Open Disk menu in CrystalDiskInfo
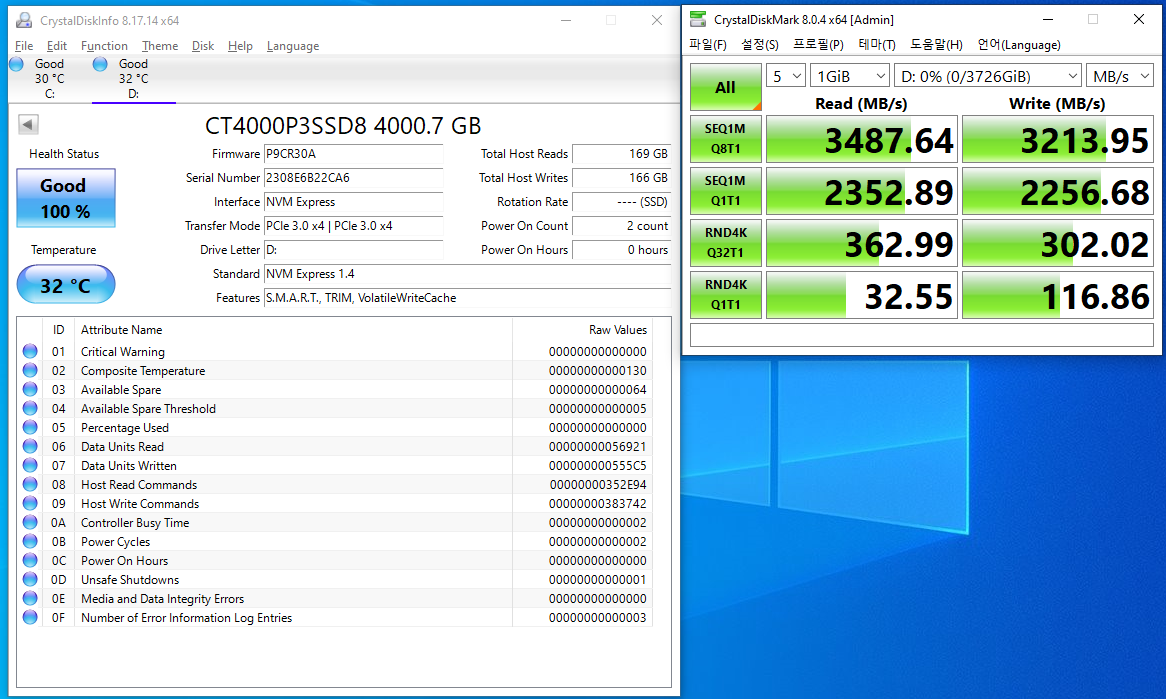The width and height of the screenshot is (1166, 699). (202, 46)
